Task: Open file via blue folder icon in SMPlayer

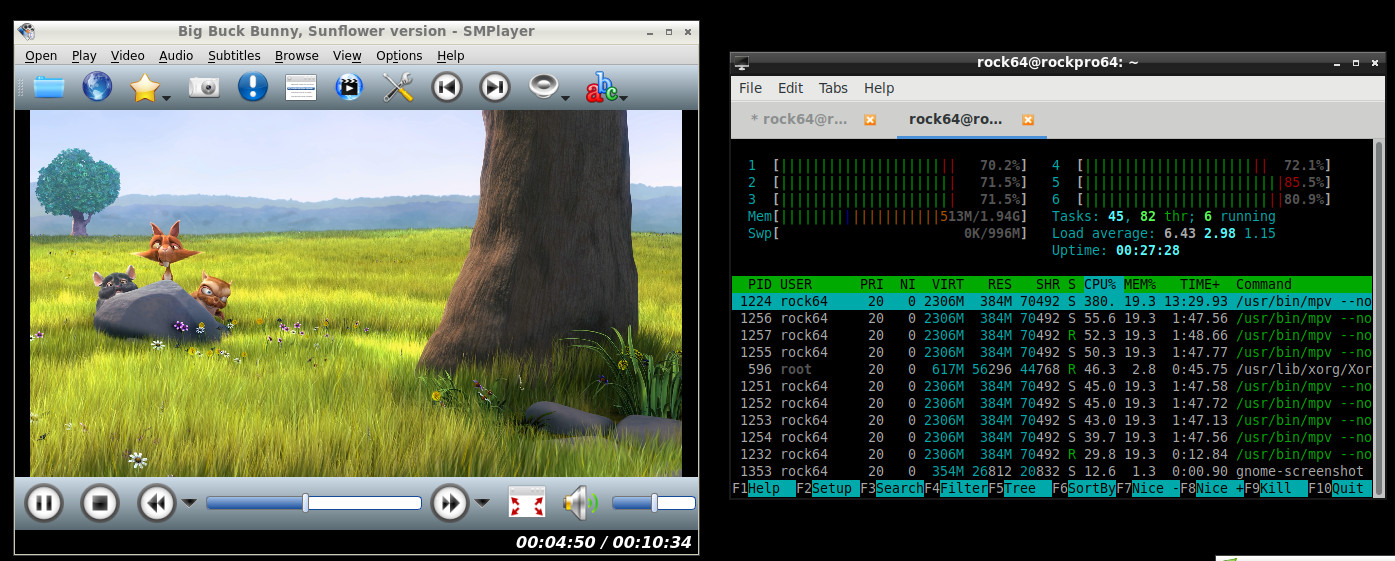Action: click(x=49, y=87)
